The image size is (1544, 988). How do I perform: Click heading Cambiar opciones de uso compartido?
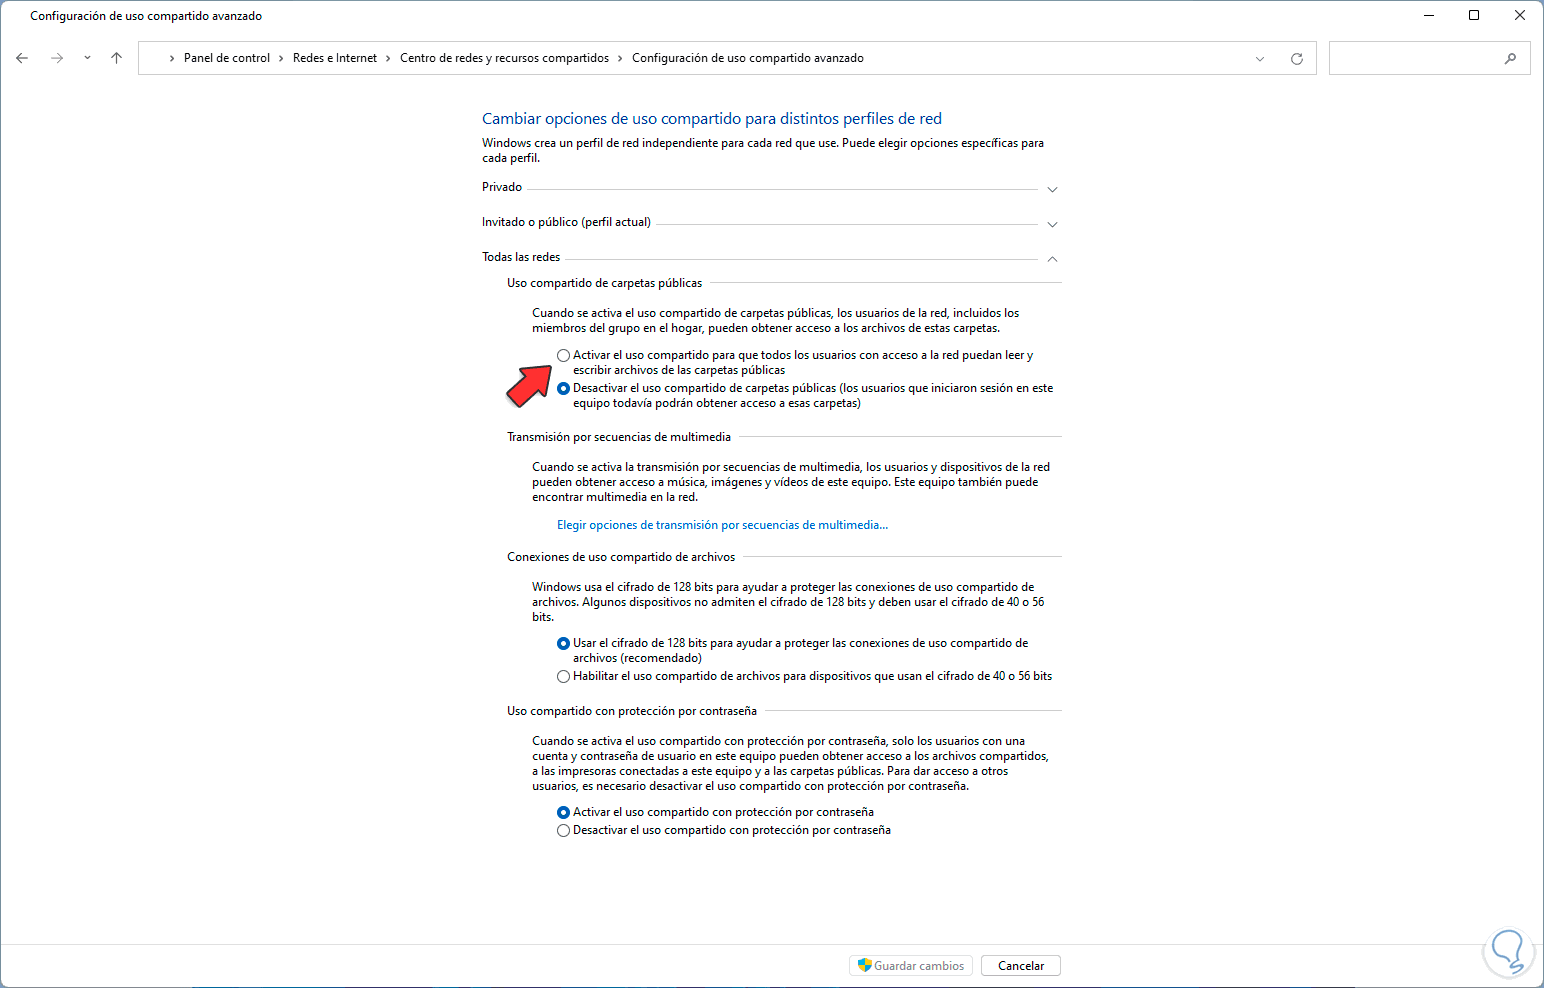pos(712,119)
